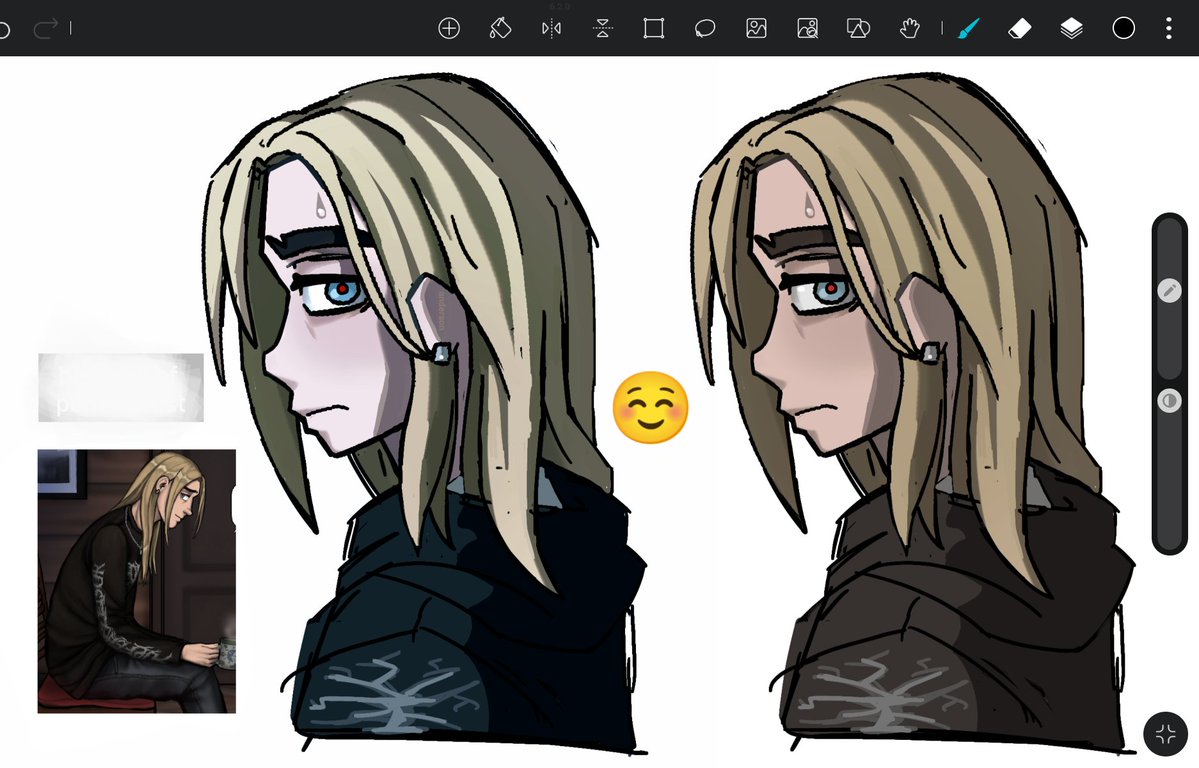Image resolution: width=1199 pixels, height=768 pixels.
Task: Open the reference image tool with magnifier
Action: click(x=807, y=29)
